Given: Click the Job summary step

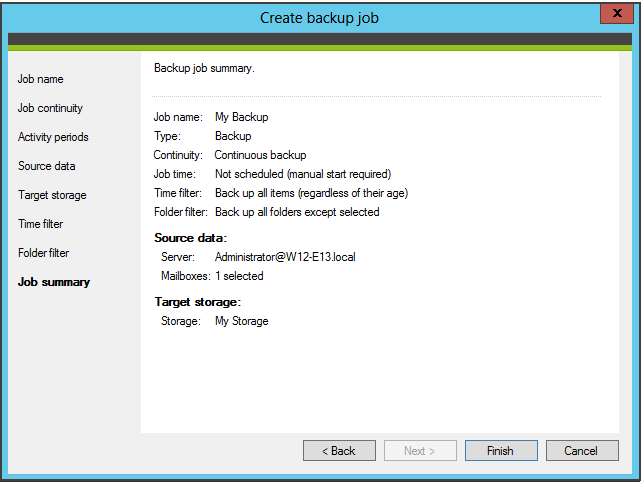Looking at the screenshot, I should click(53, 282).
